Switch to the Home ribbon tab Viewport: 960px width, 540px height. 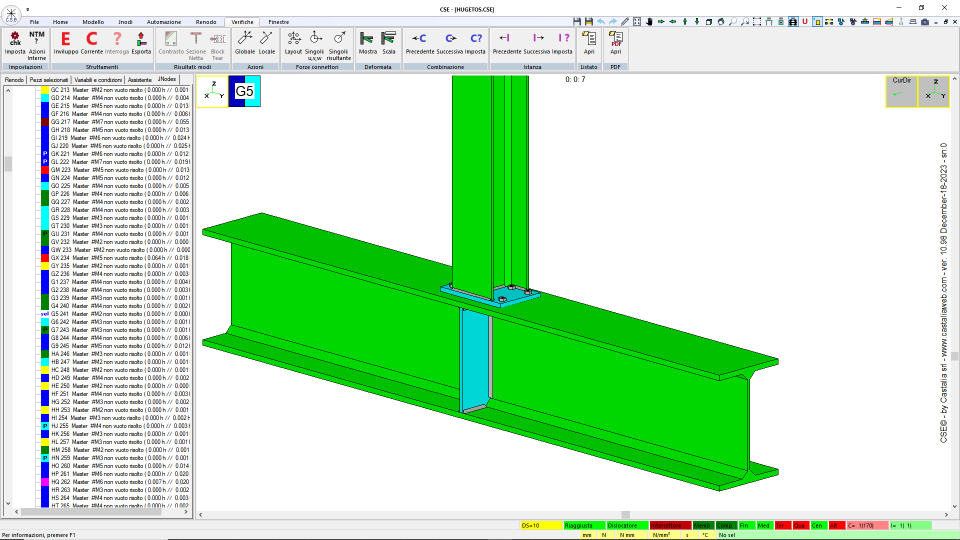click(x=60, y=22)
